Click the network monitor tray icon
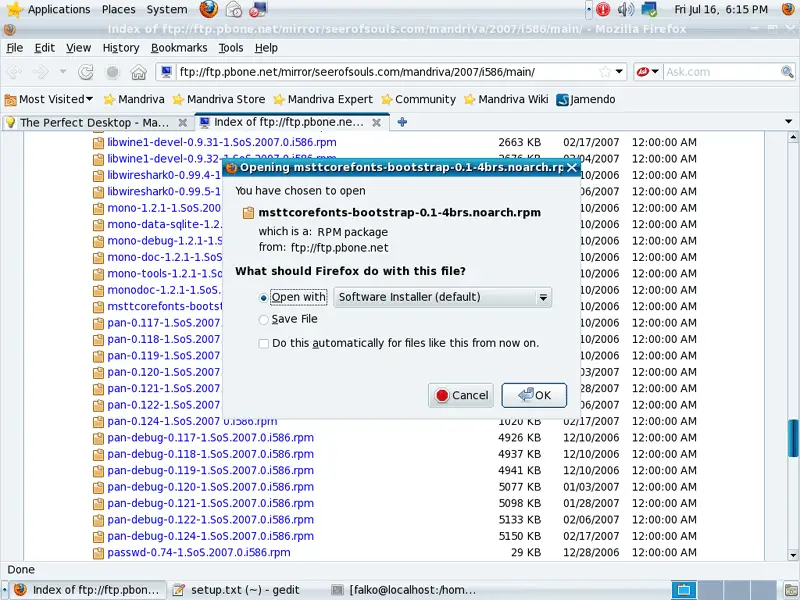Viewport: 800px width, 600px height. coord(649,9)
